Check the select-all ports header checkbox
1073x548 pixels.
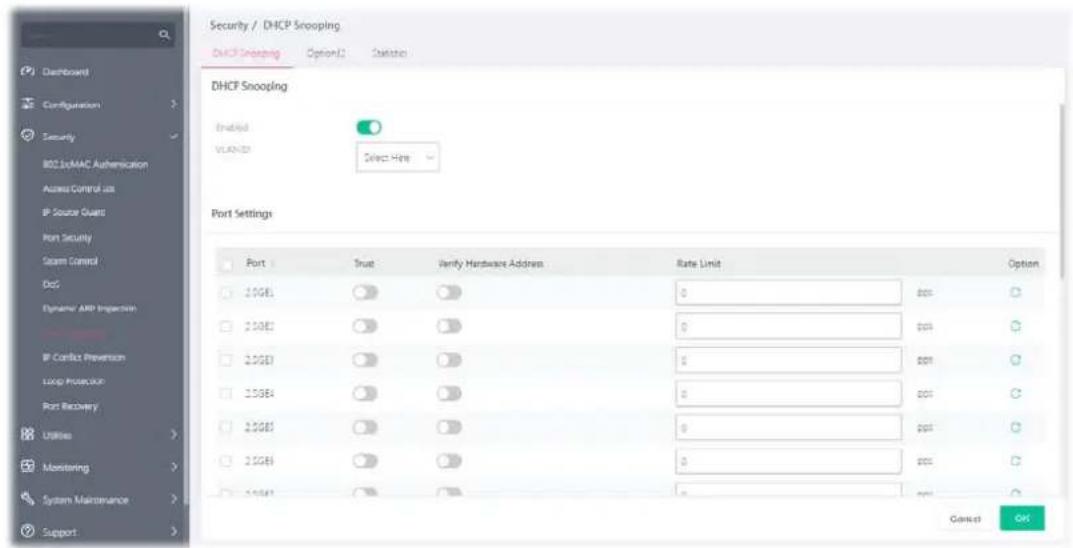pos(226,264)
